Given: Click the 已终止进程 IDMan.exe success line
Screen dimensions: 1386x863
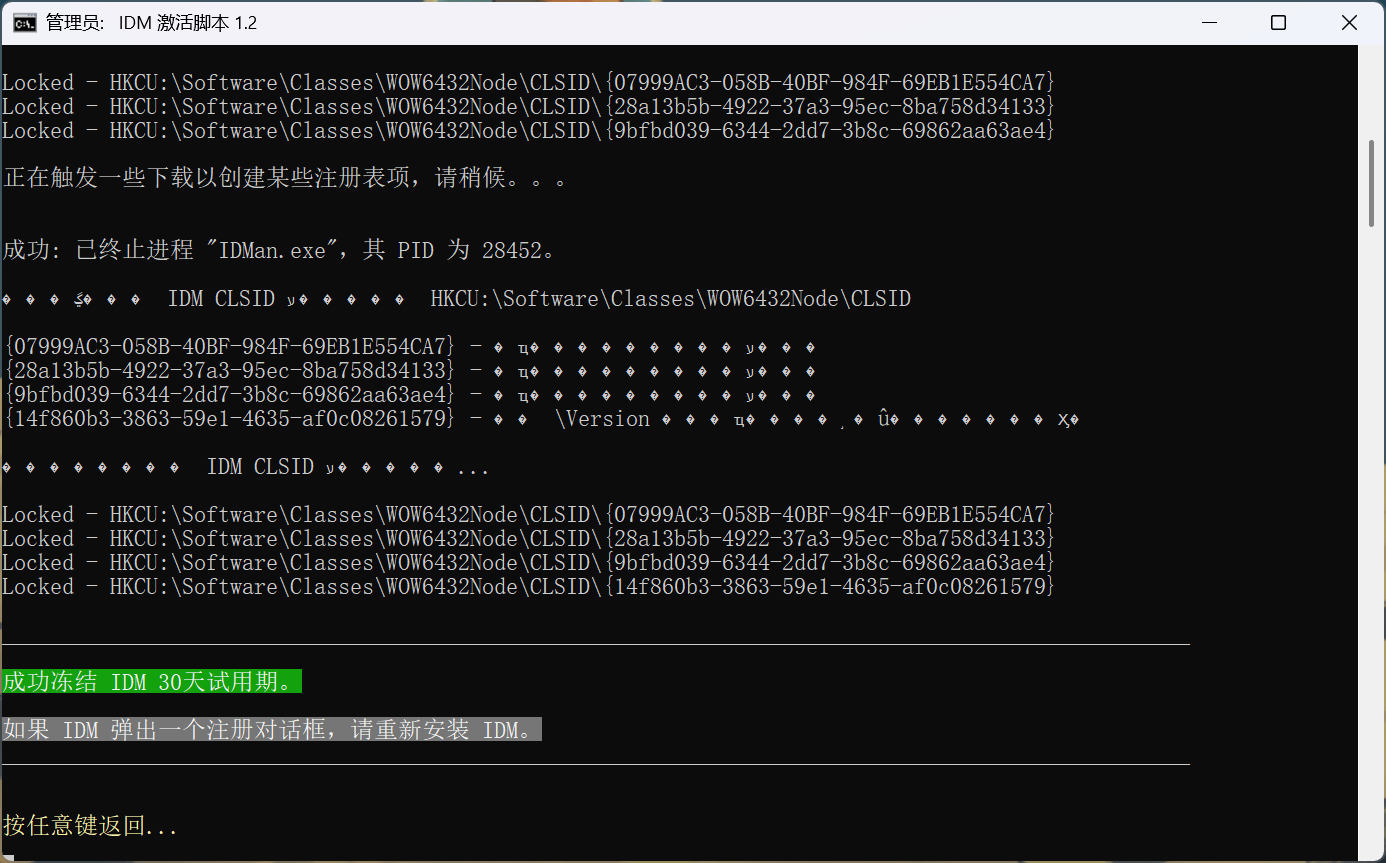Looking at the screenshot, I should (280, 250).
